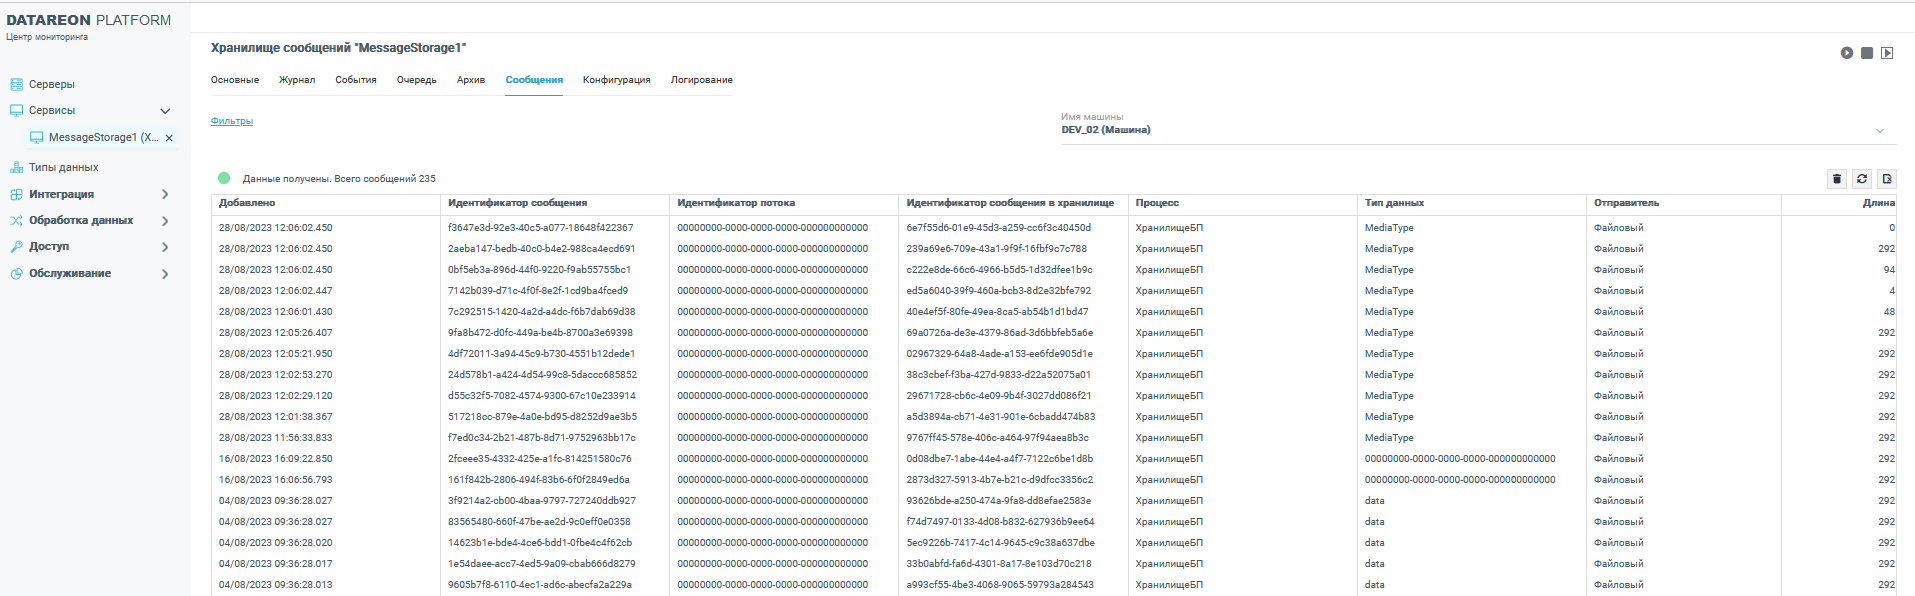Sort by the Добавлено column header
This screenshot has width=1915, height=596.
click(x=247, y=203)
